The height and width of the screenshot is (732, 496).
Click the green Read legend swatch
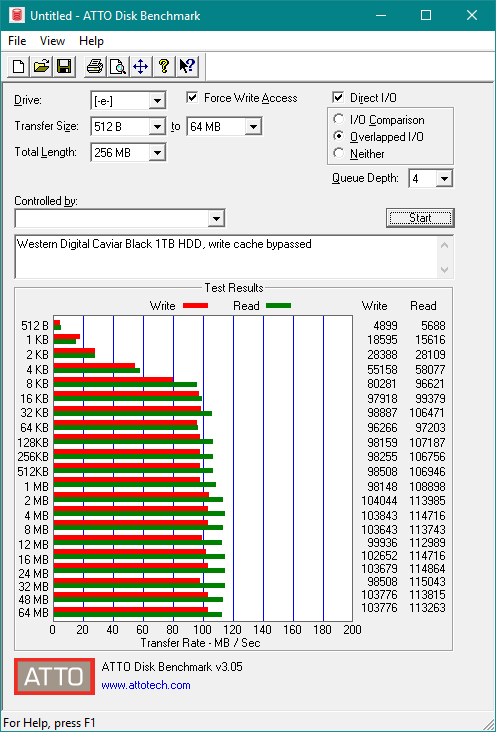coord(278,306)
